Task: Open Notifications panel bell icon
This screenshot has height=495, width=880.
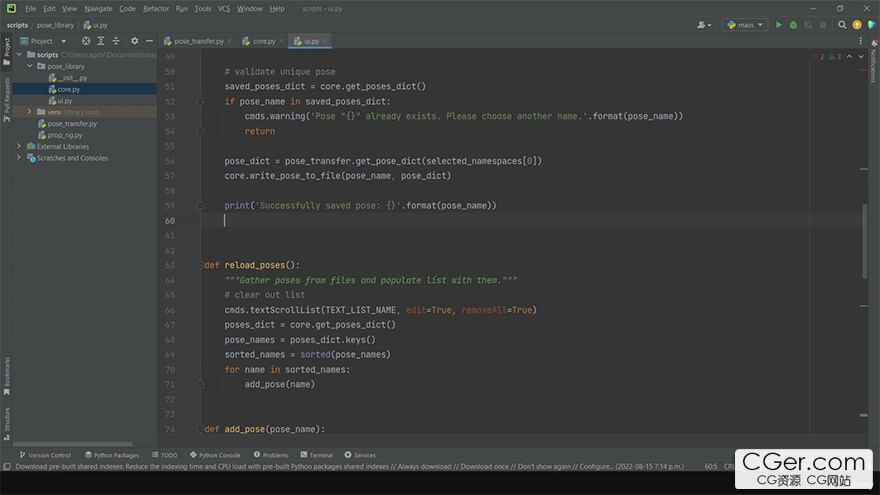Action: pos(874,44)
